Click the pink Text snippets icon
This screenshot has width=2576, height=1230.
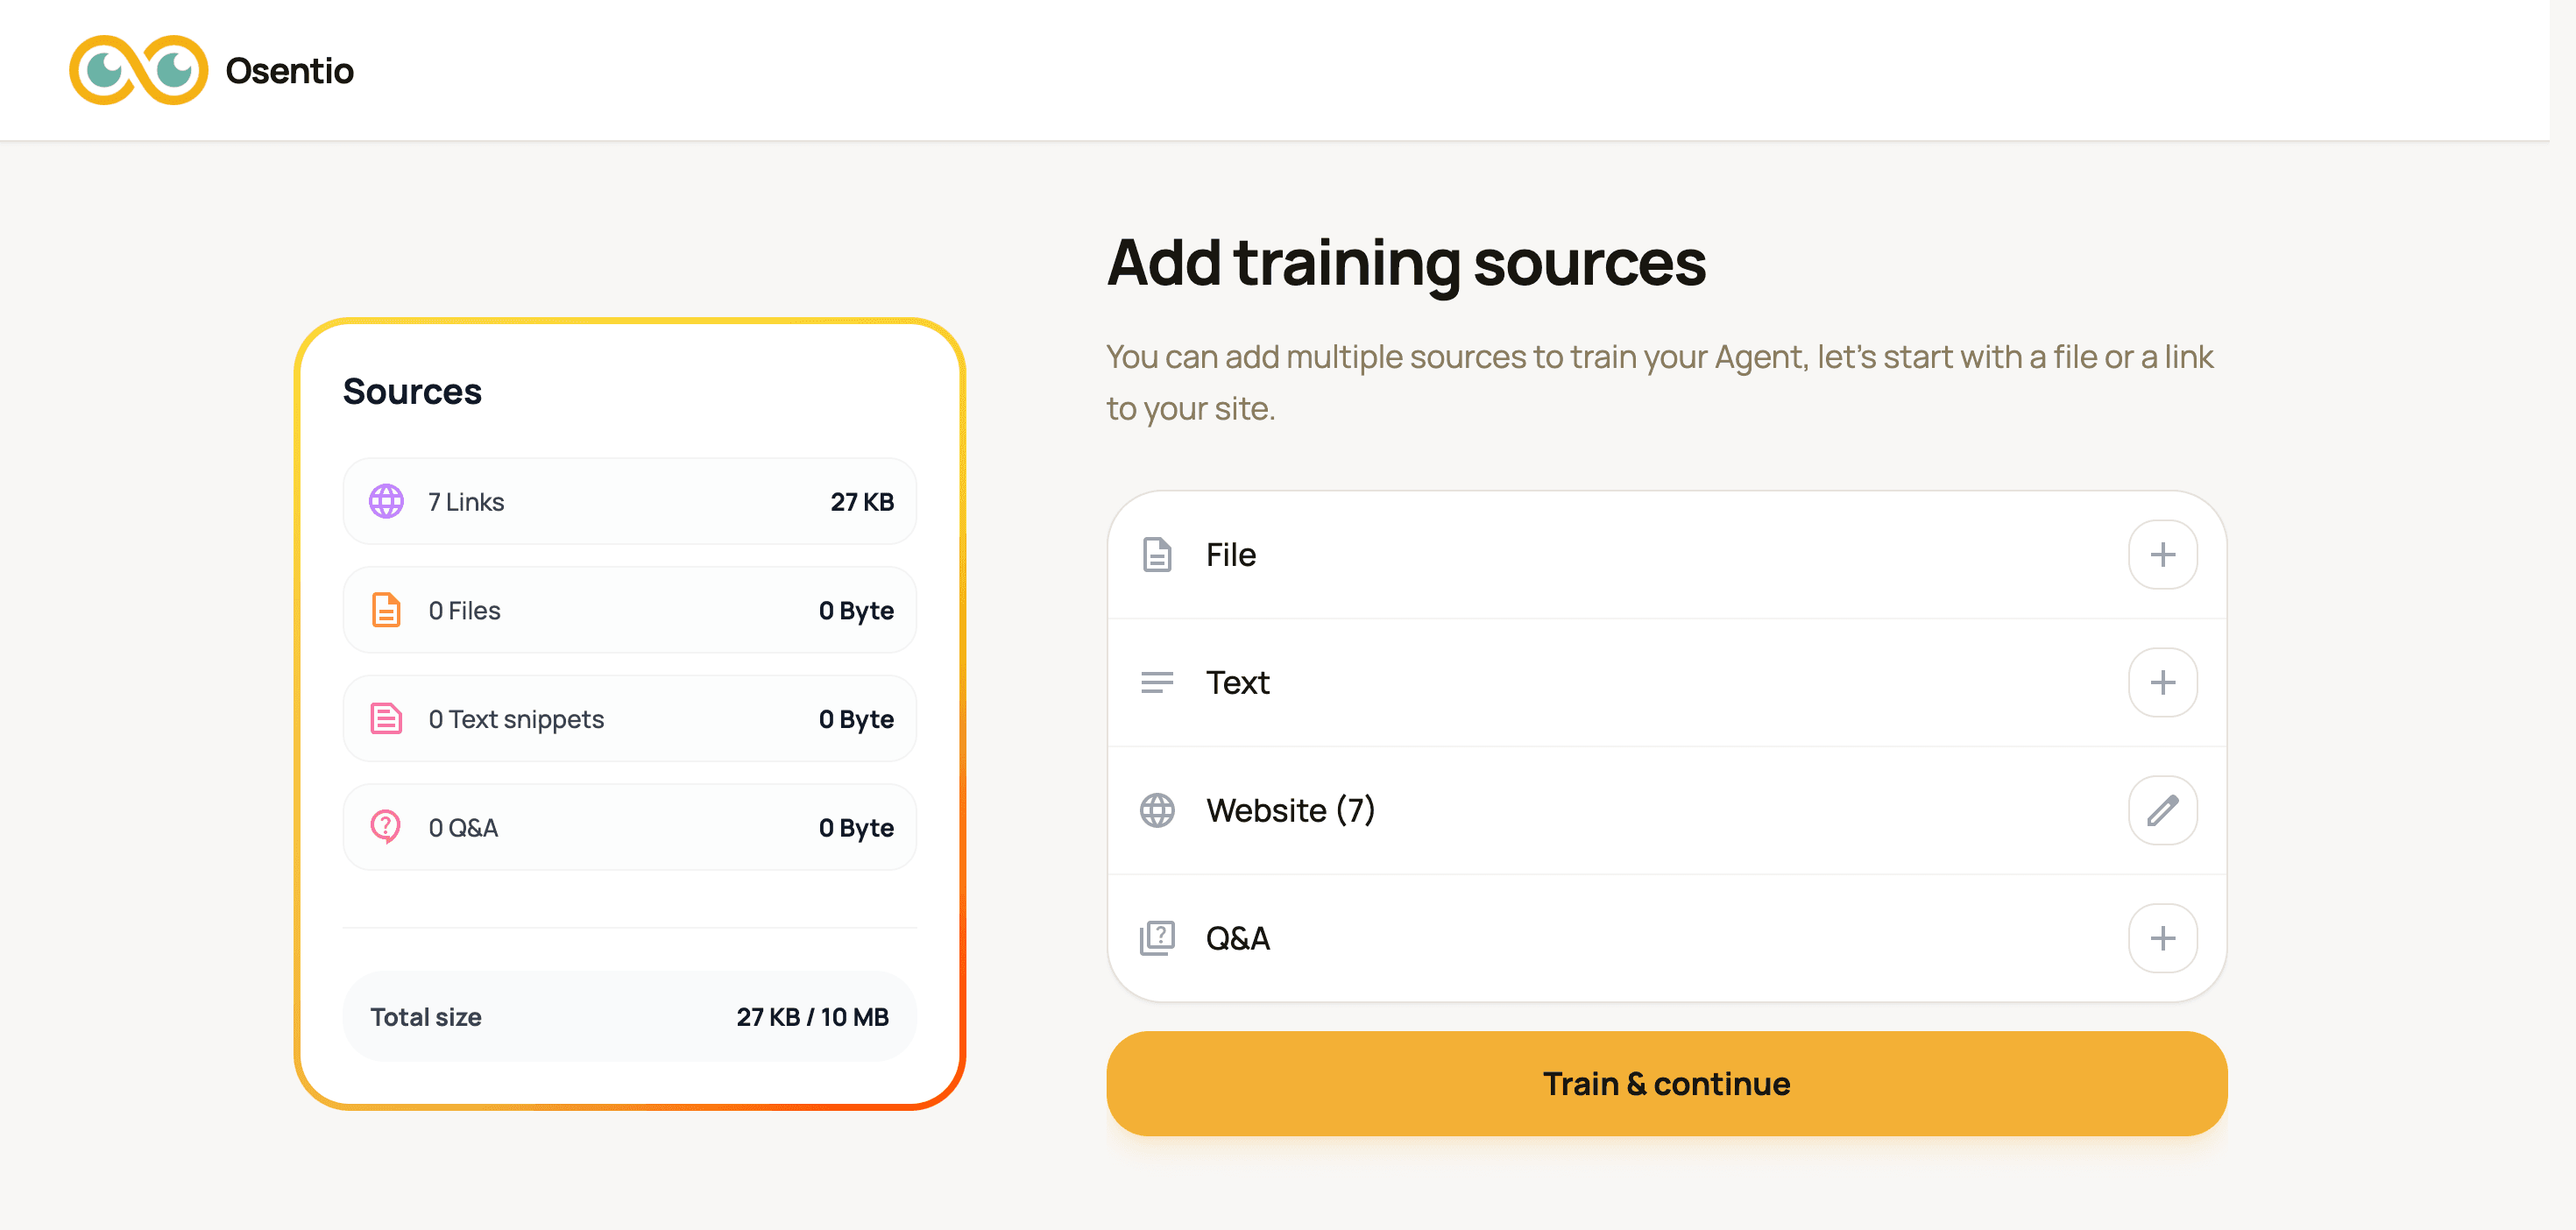pos(386,718)
